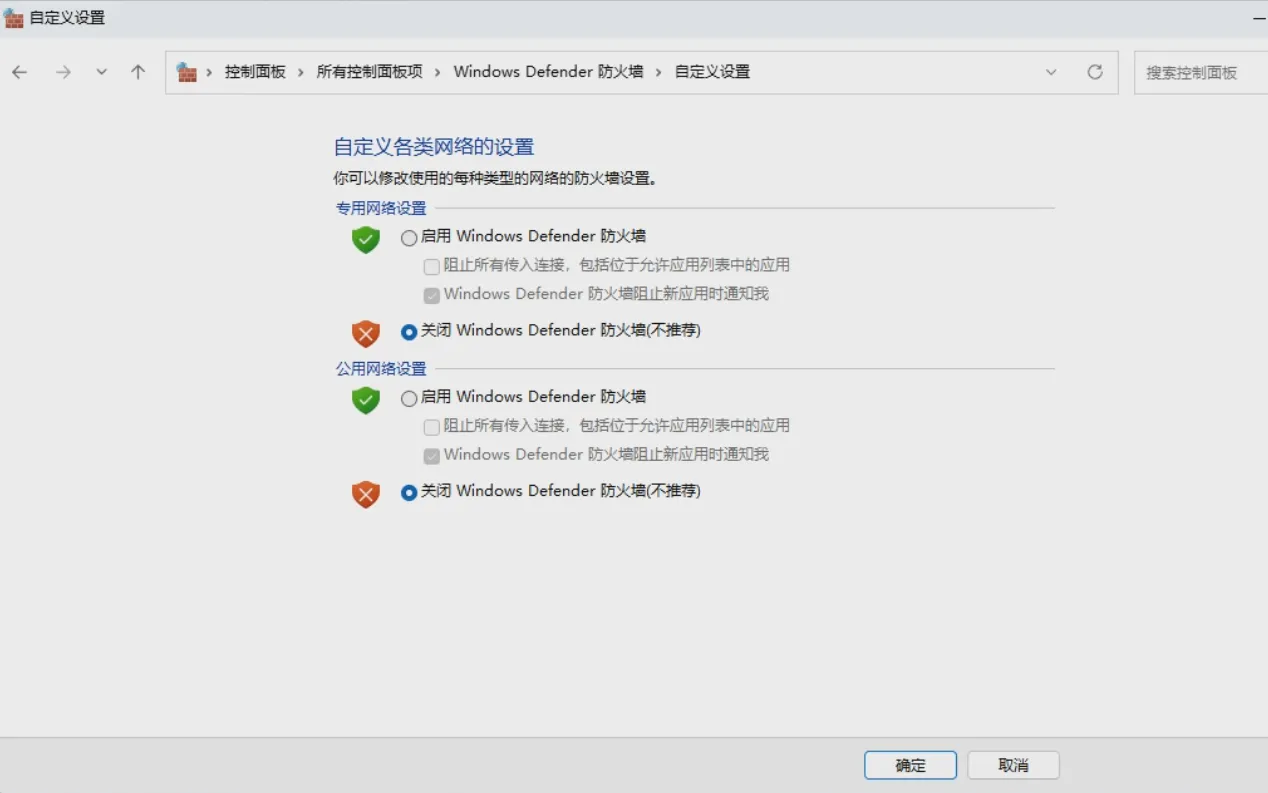Click the 公用网络设置 section label
The width and height of the screenshot is (1268, 793).
click(381, 368)
